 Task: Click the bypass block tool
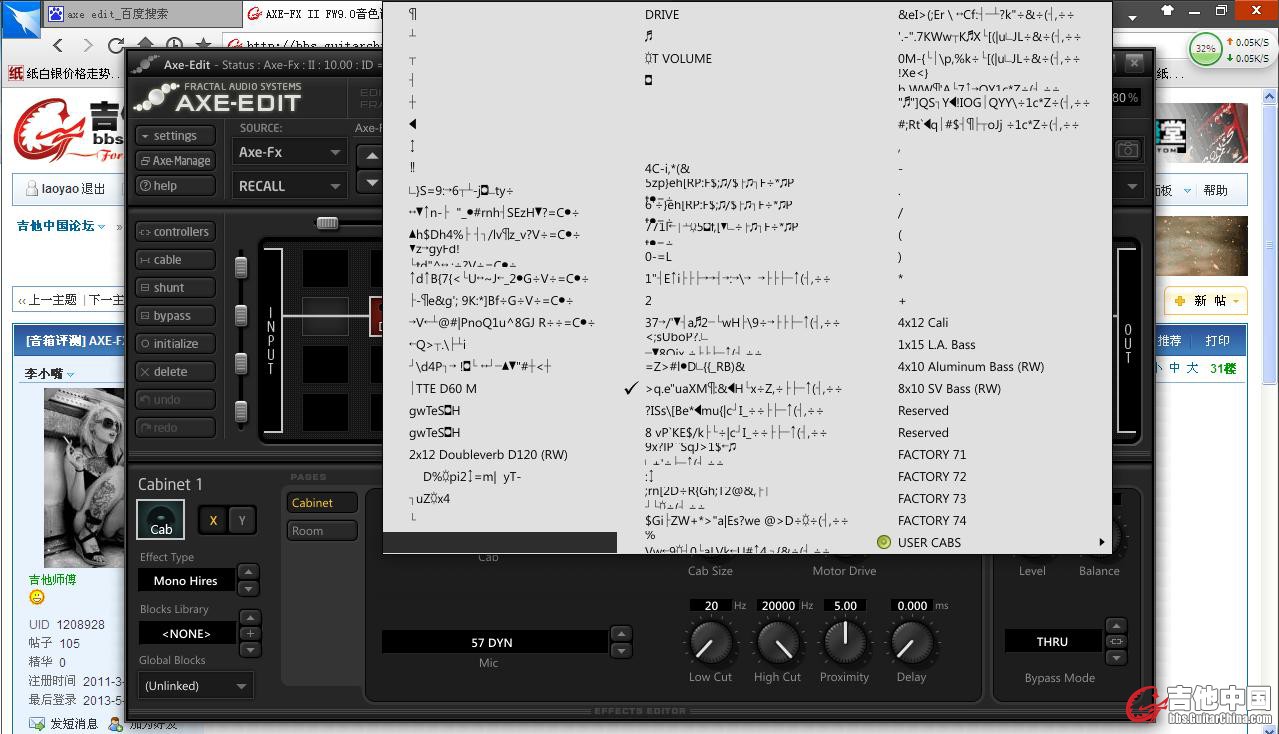point(176,316)
